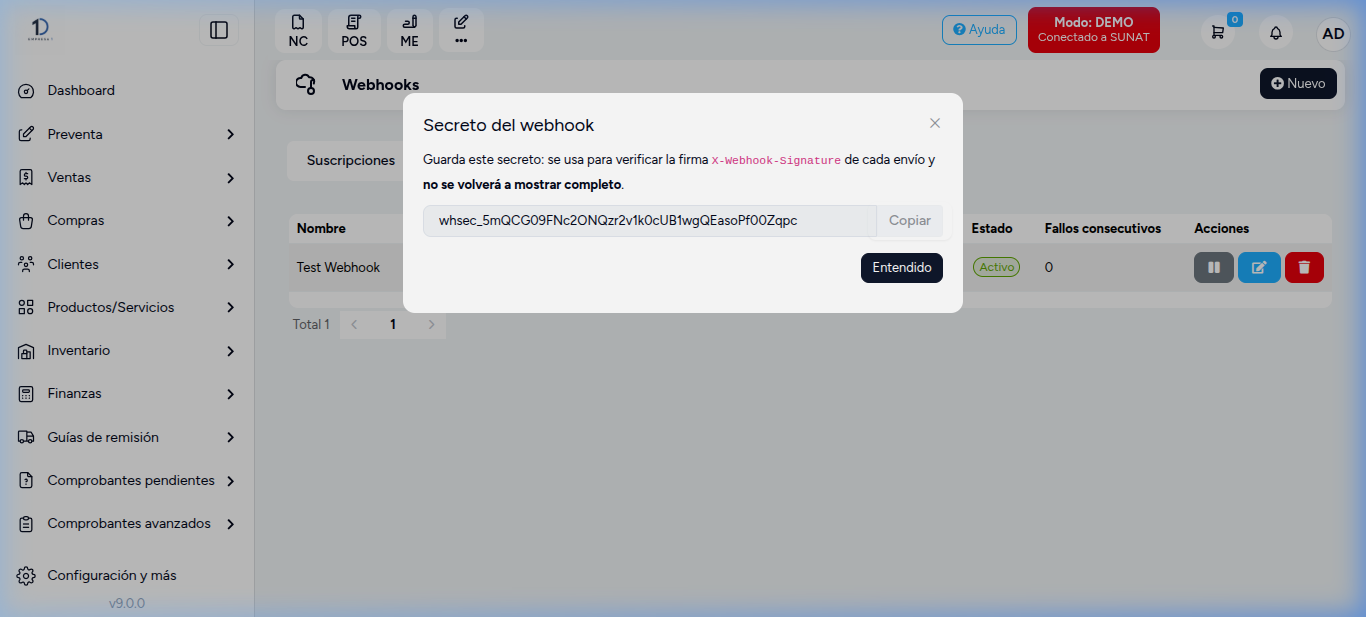Open the ME quick shortcut

point(410,31)
